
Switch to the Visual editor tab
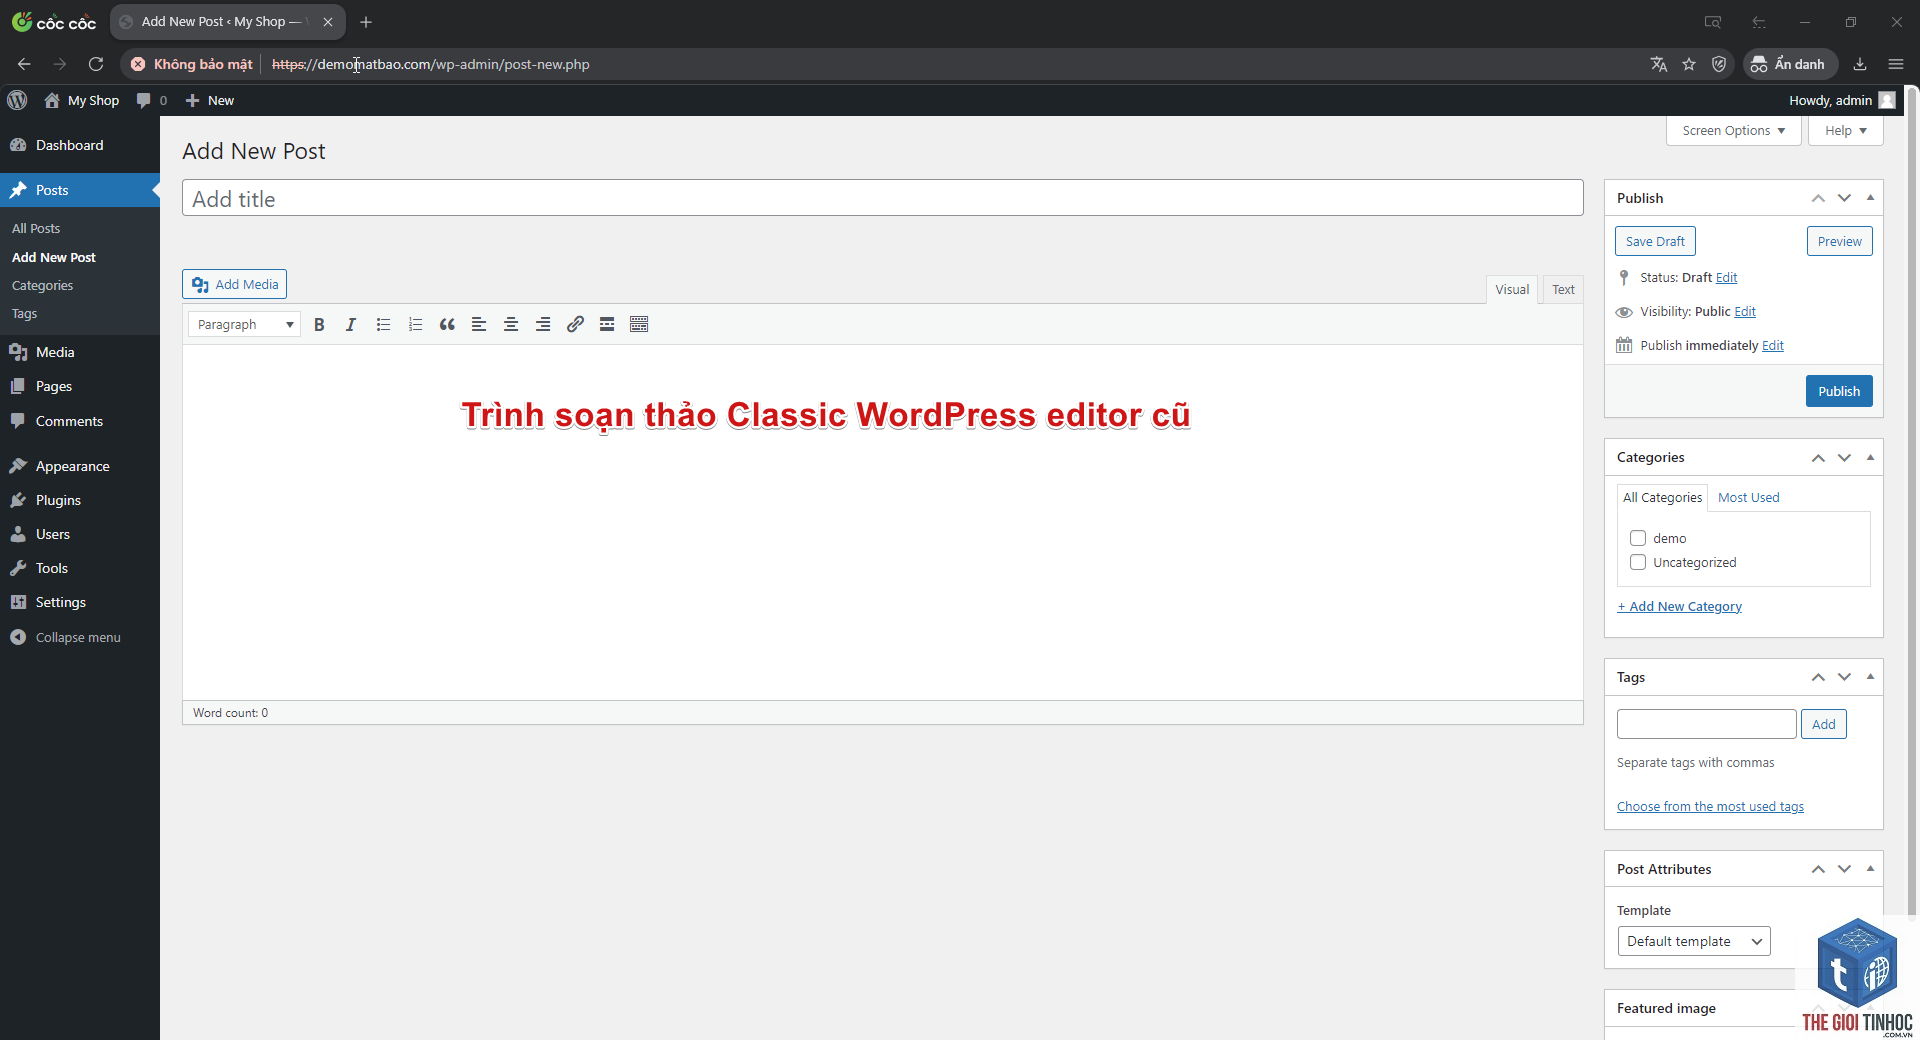(1512, 289)
